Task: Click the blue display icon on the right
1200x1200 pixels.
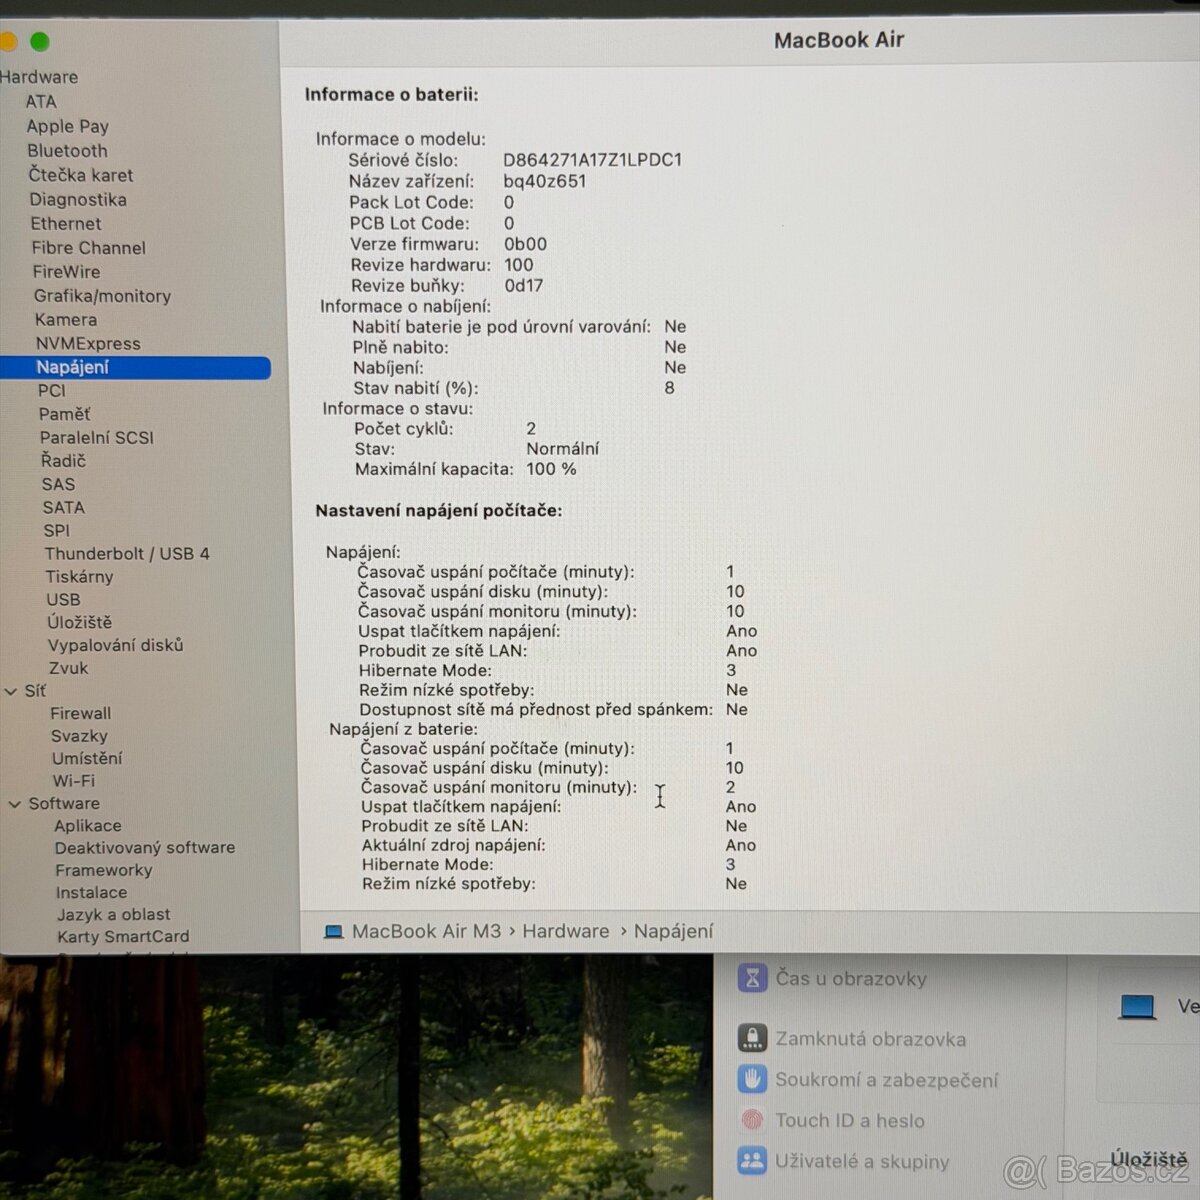Action: click(1139, 1006)
